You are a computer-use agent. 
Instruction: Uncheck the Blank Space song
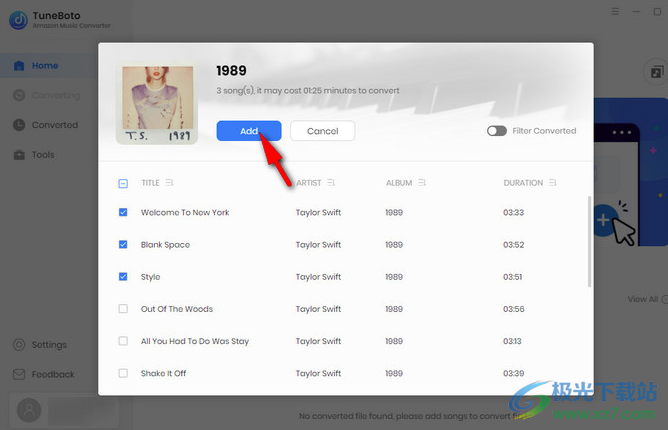123,244
